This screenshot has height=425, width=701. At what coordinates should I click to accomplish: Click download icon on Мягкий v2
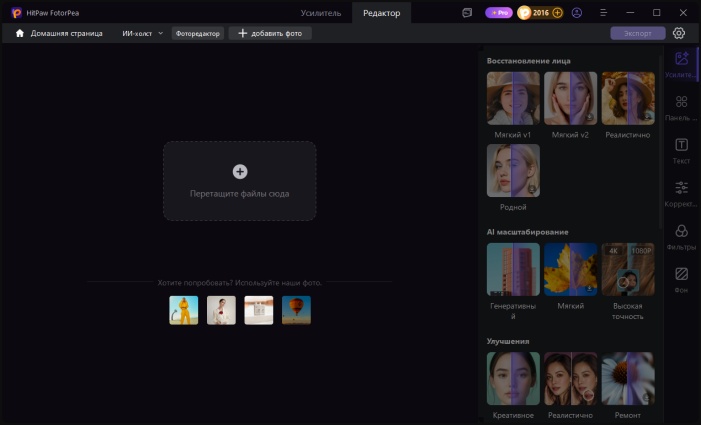coord(590,117)
